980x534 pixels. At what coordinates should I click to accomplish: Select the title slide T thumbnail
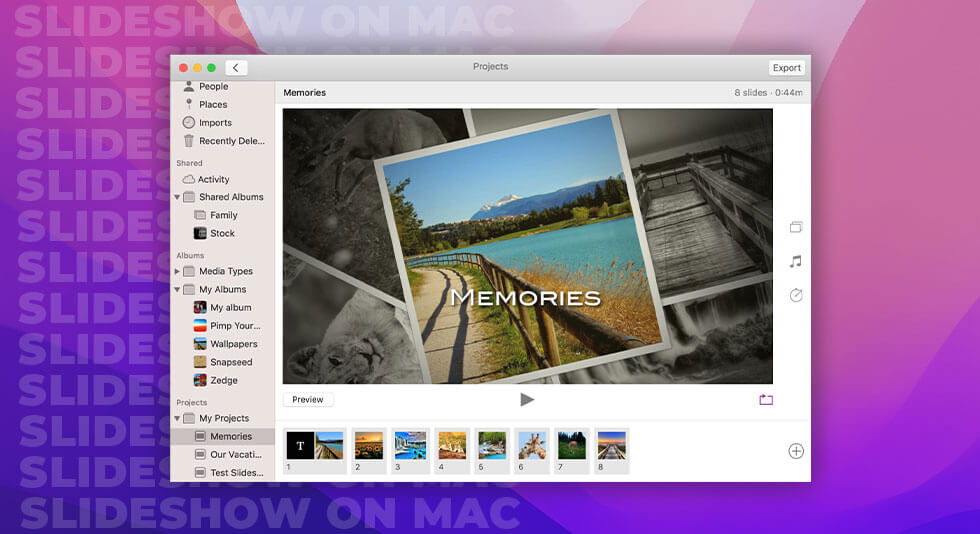click(x=300, y=446)
